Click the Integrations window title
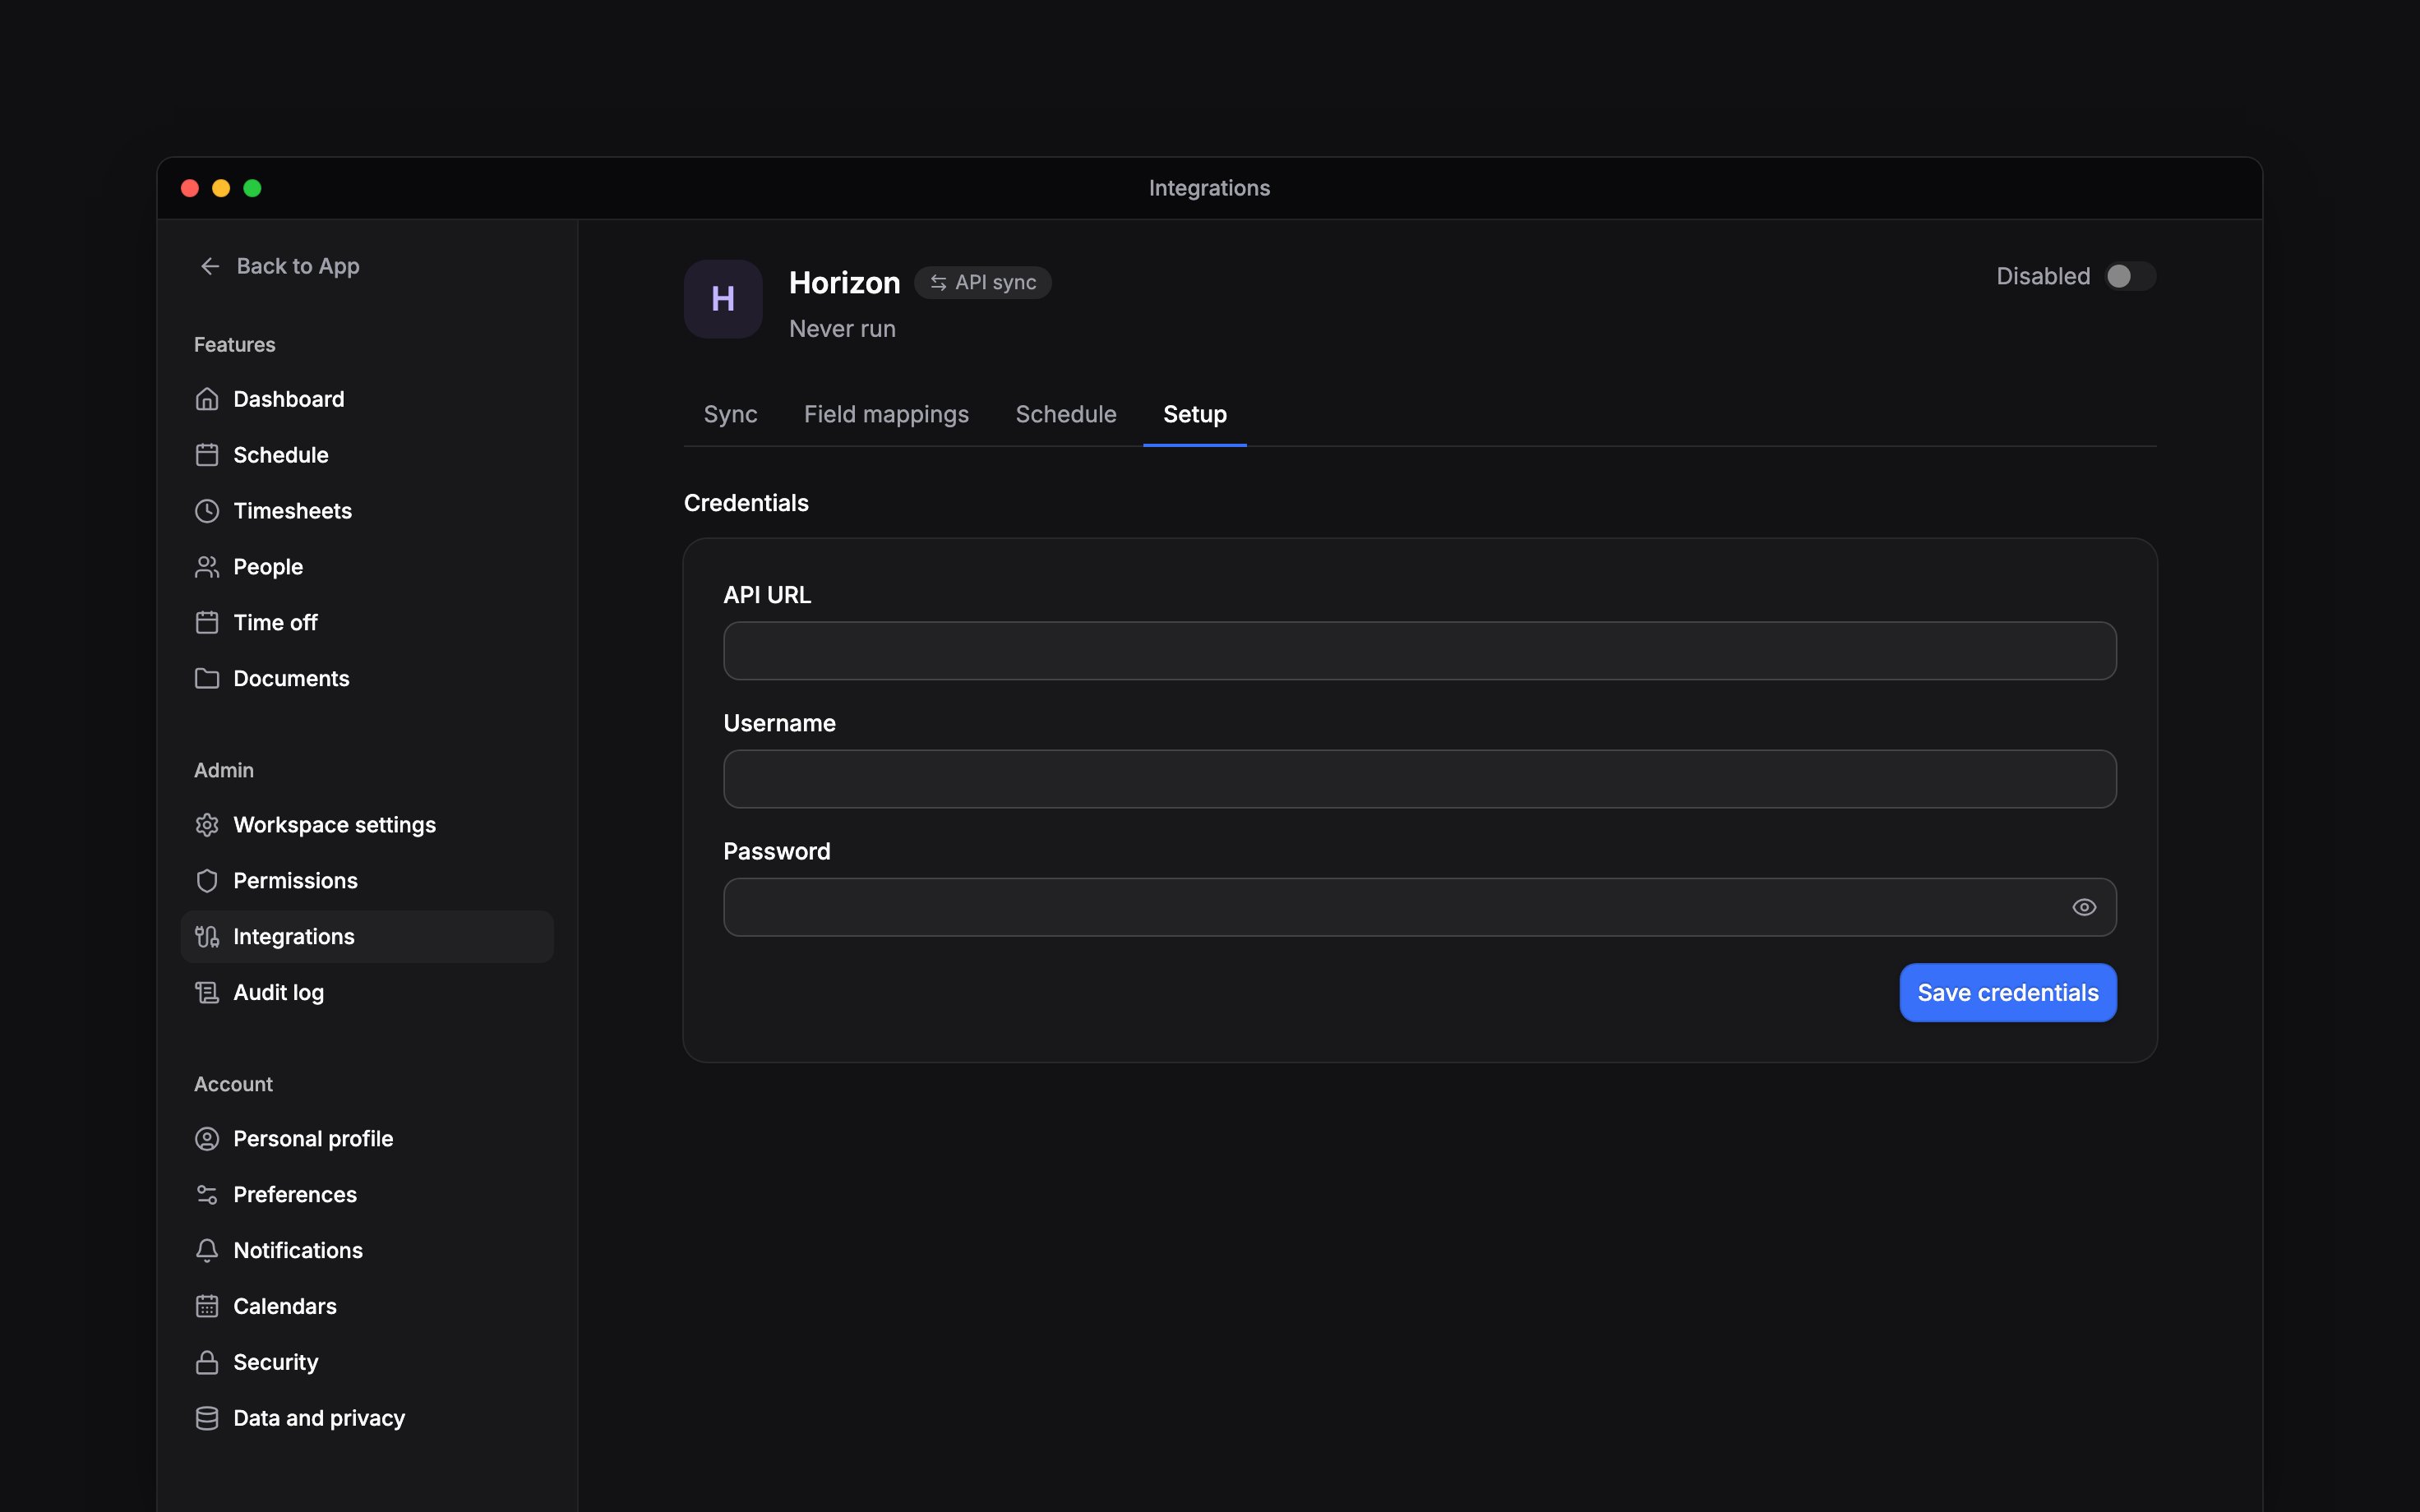The image size is (2420, 1512). point(1209,188)
